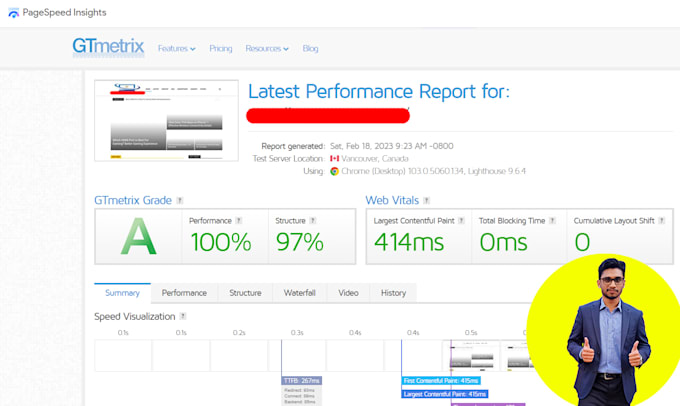
Task: Click help icon beside Speed Visualization
Action: (x=183, y=316)
